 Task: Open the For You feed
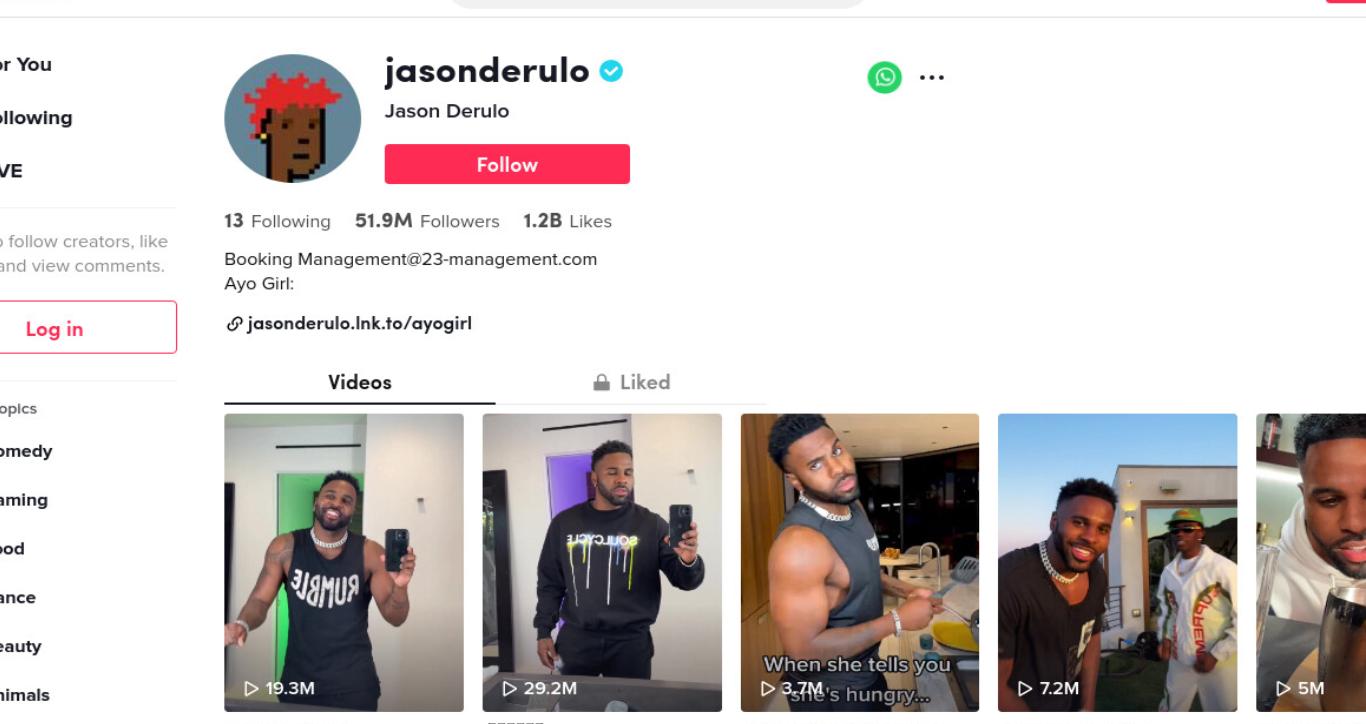pyautogui.click(x=26, y=64)
